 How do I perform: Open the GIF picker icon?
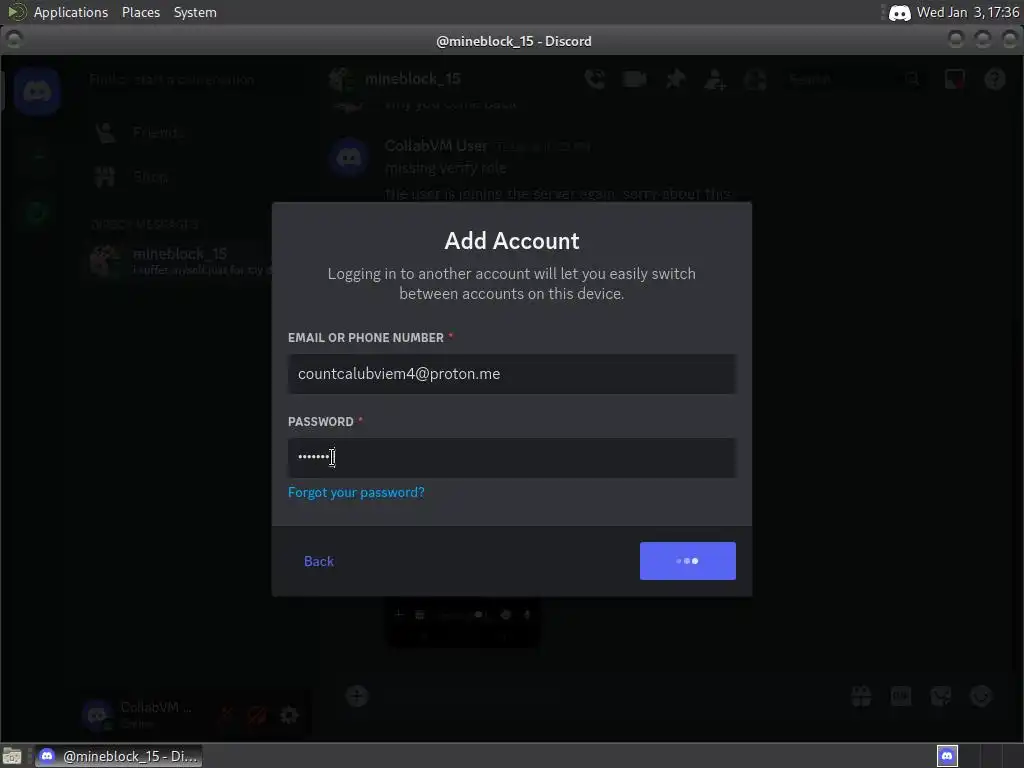(901, 696)
